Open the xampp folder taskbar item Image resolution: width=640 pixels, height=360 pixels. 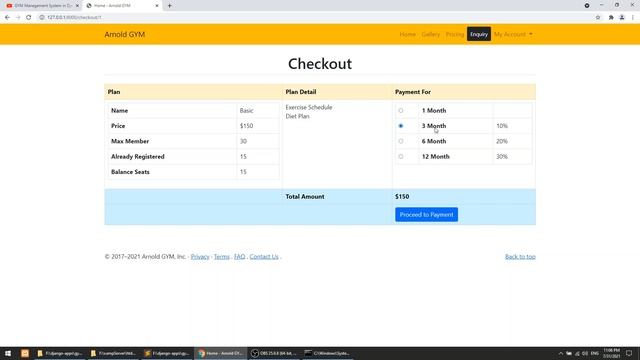pos(113,353)
